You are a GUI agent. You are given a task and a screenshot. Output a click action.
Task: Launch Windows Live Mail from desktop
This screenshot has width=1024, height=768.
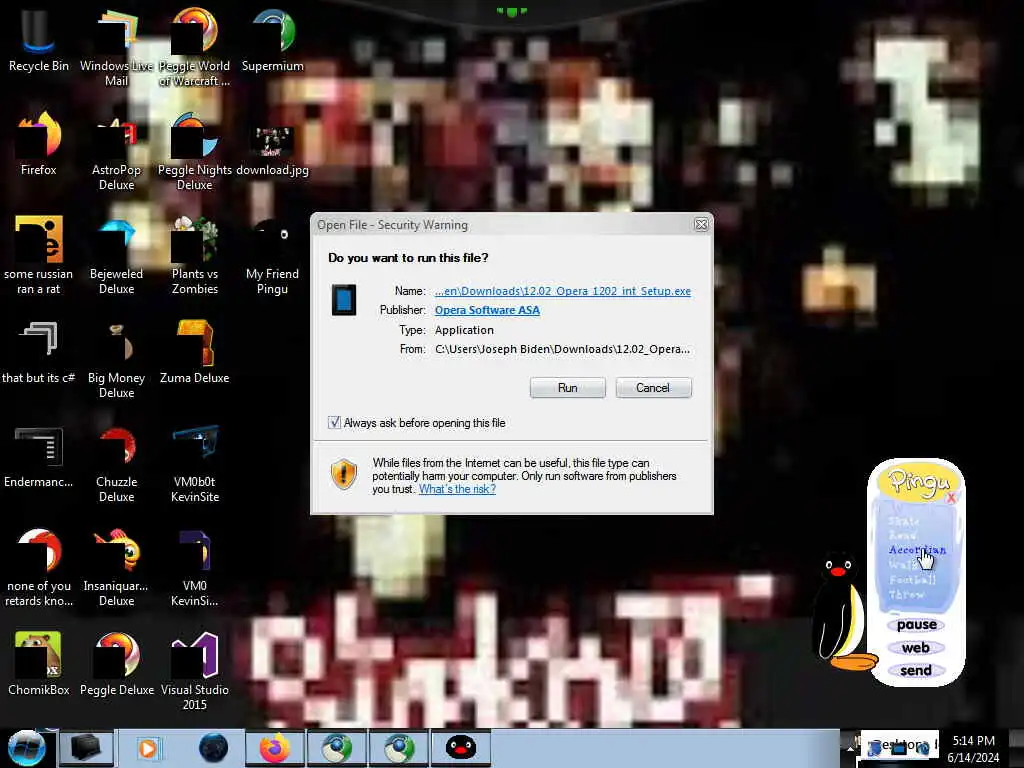point(116,47)
